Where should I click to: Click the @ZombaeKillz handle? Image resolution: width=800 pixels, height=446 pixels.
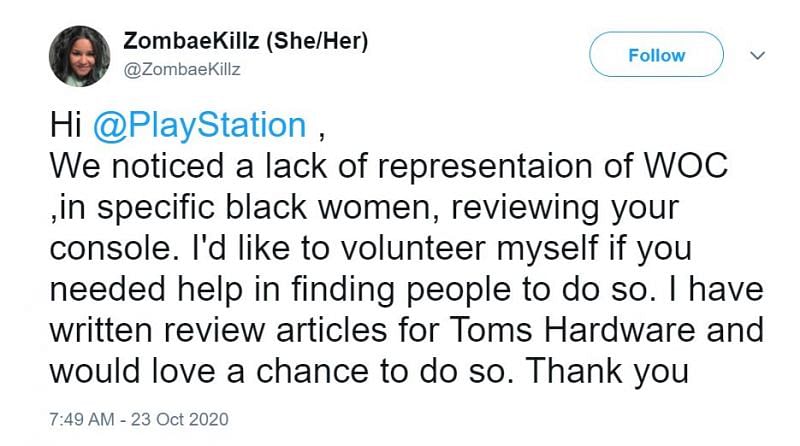point(182,69)
